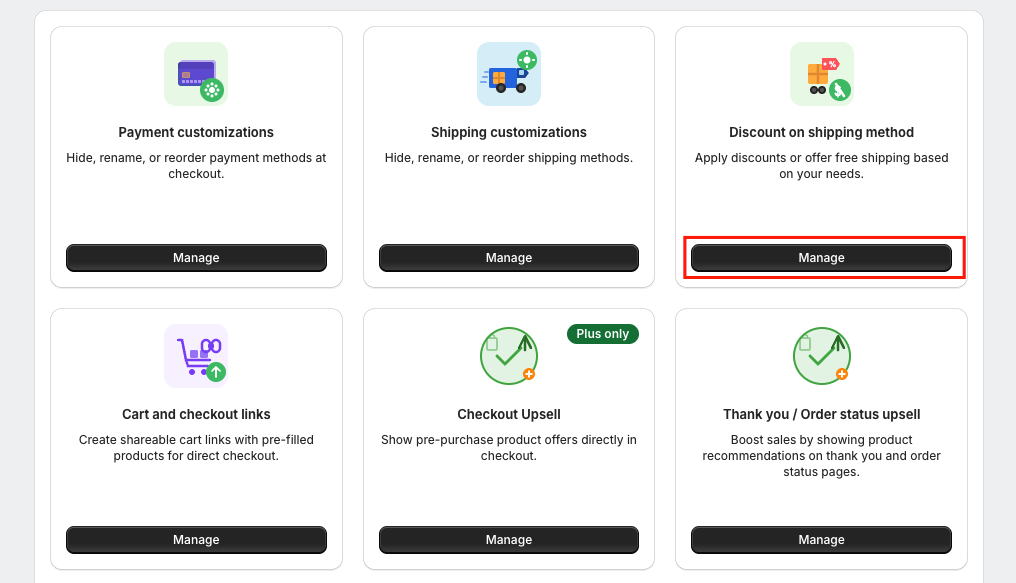Image resolution: width=1016 pixels, height=583 pixels.
Task: Click the Payment customizations credit card icon
Action: point(196,74)
